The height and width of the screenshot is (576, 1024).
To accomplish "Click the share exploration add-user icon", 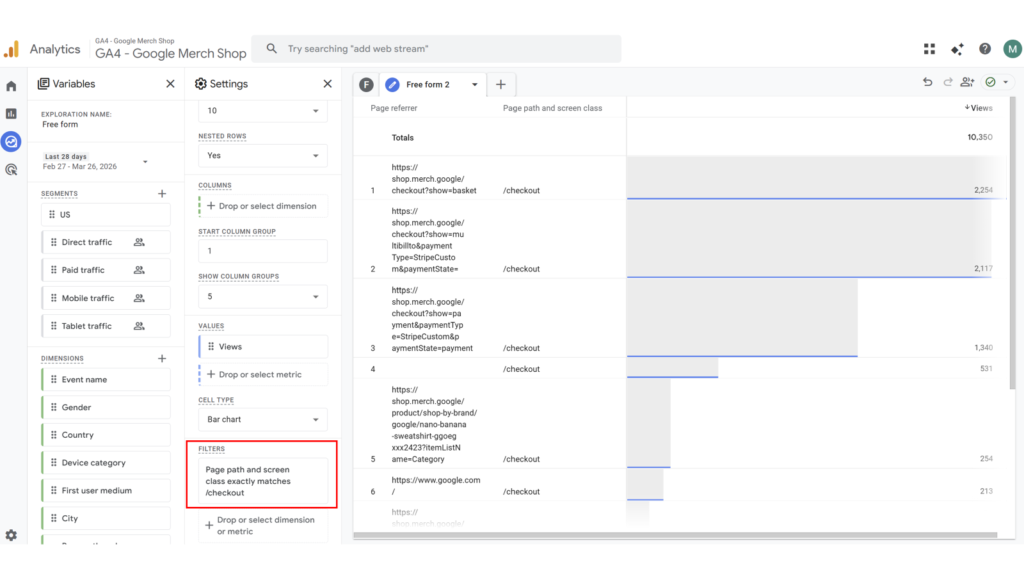I will (967, 83).
